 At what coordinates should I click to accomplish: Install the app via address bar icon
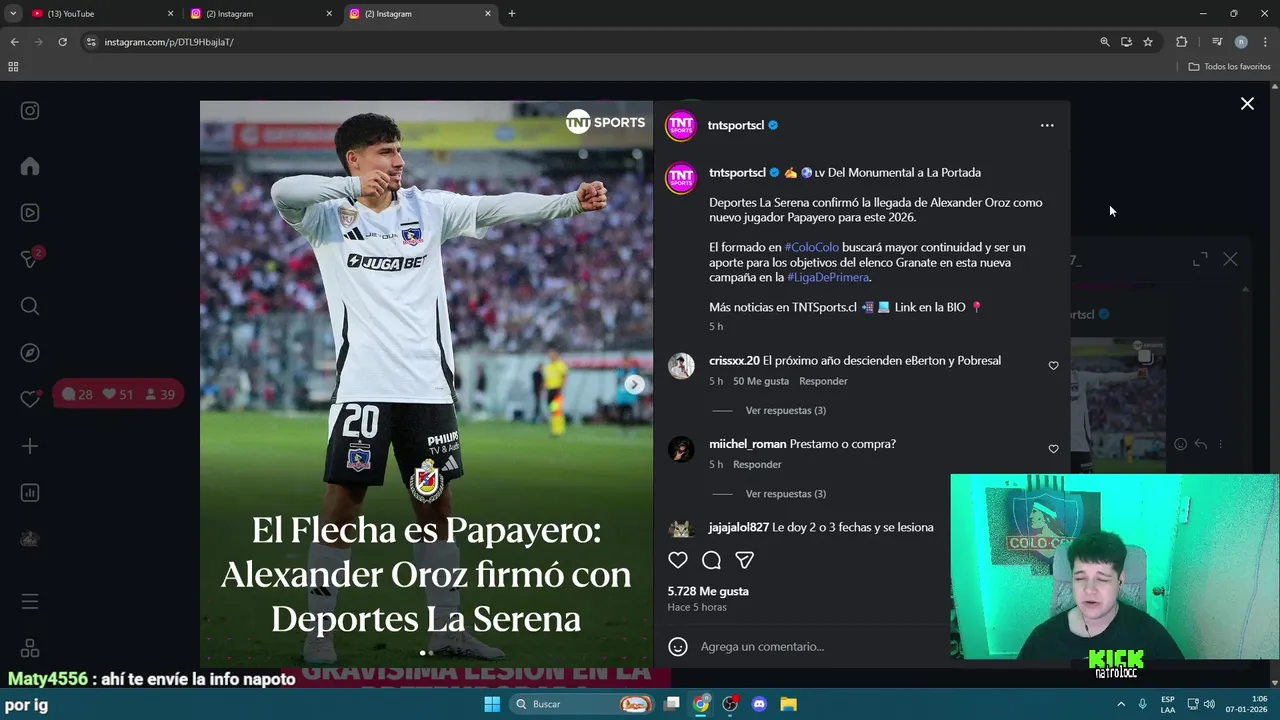pyautogui.click(x=1126, y=42)
